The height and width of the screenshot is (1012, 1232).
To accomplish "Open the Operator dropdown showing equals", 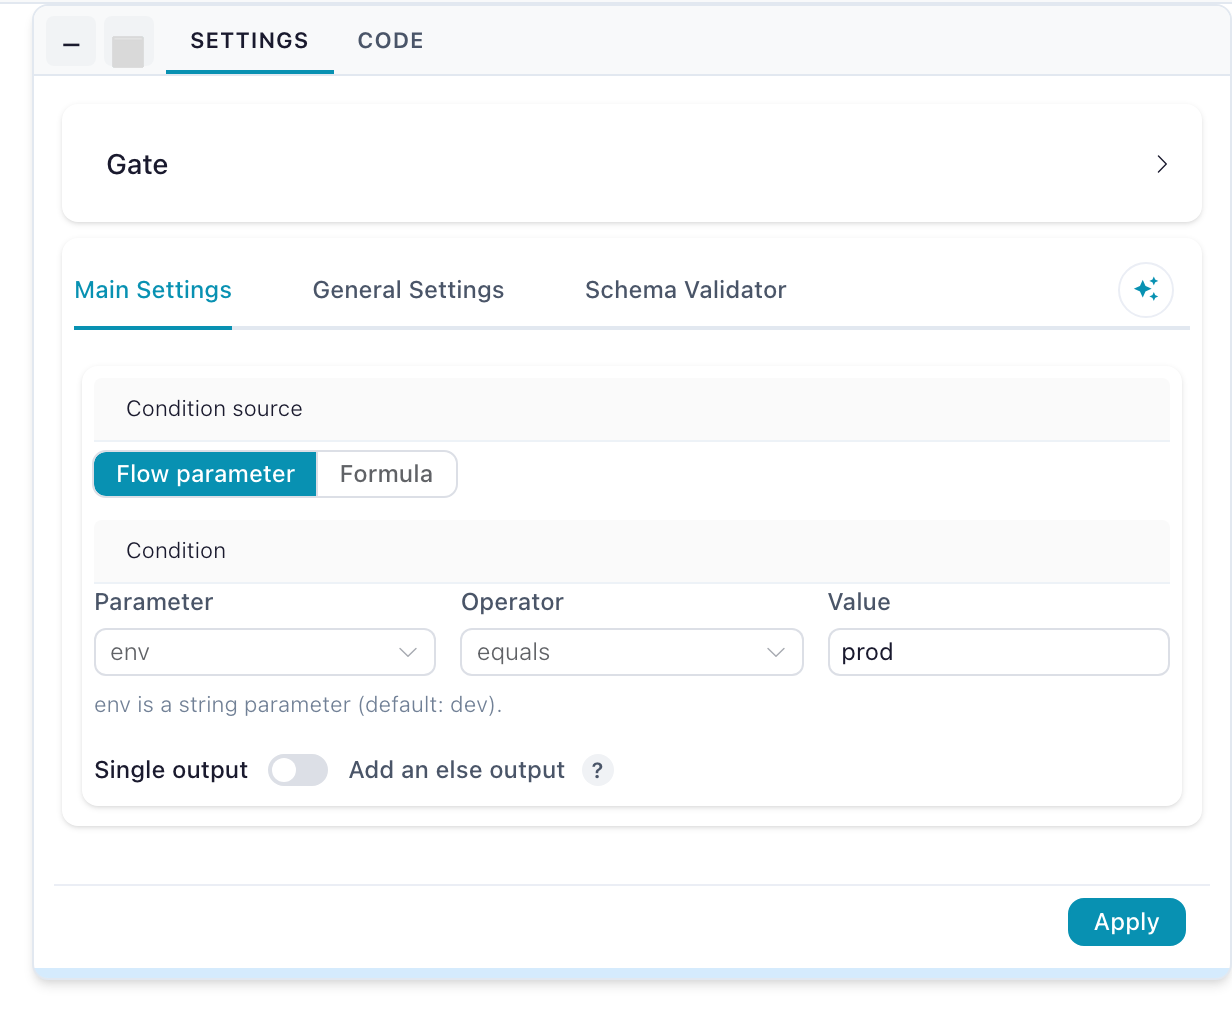I will coord(632,652).
